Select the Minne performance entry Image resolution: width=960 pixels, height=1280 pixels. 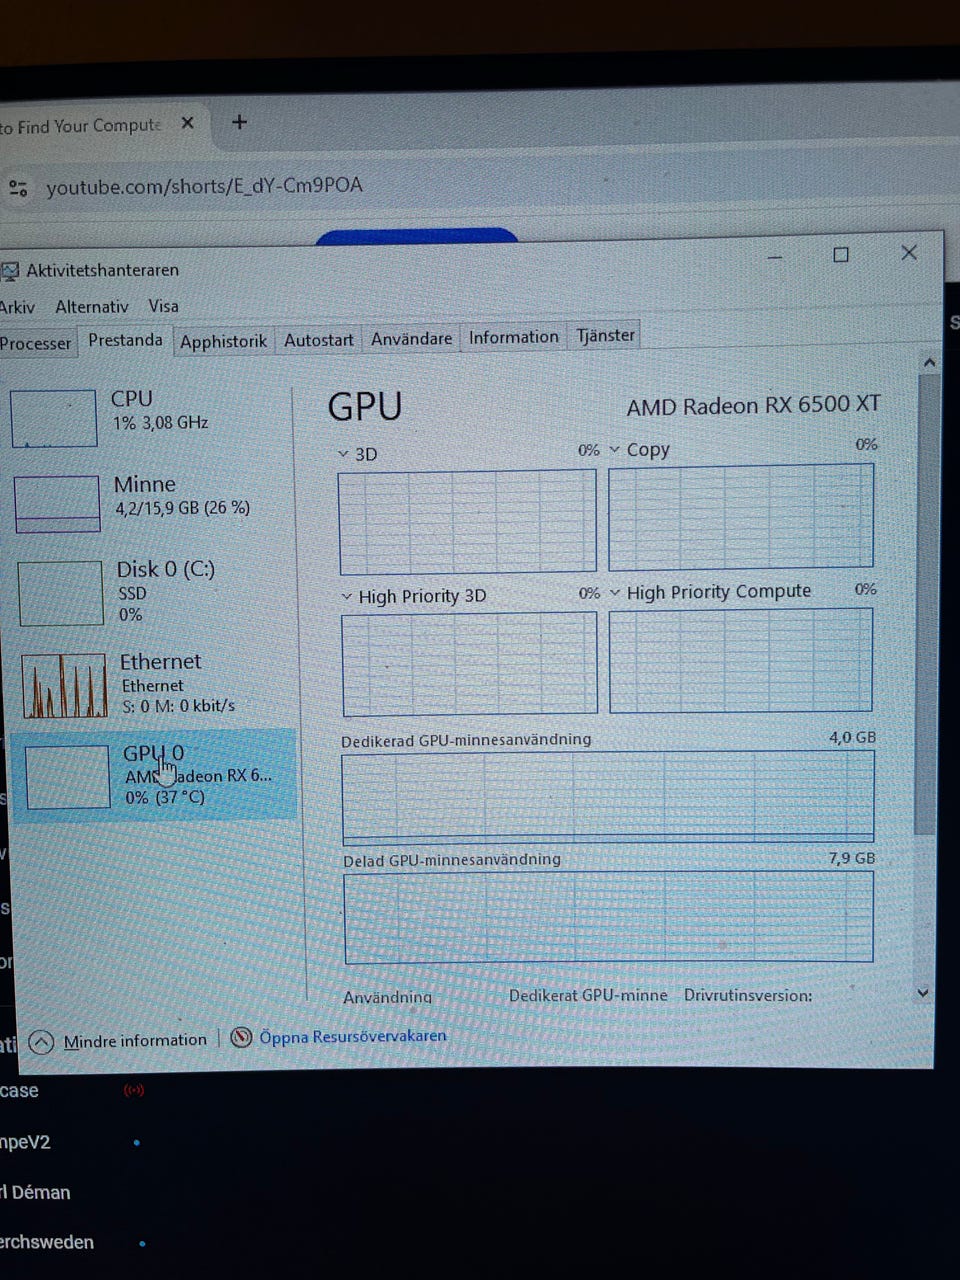[x=153, y=501]
